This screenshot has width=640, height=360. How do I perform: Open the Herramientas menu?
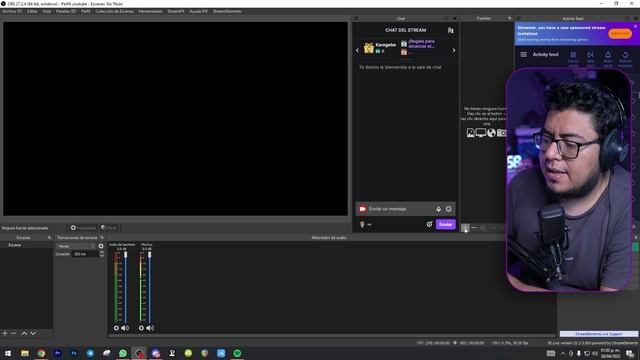(150, 11)
